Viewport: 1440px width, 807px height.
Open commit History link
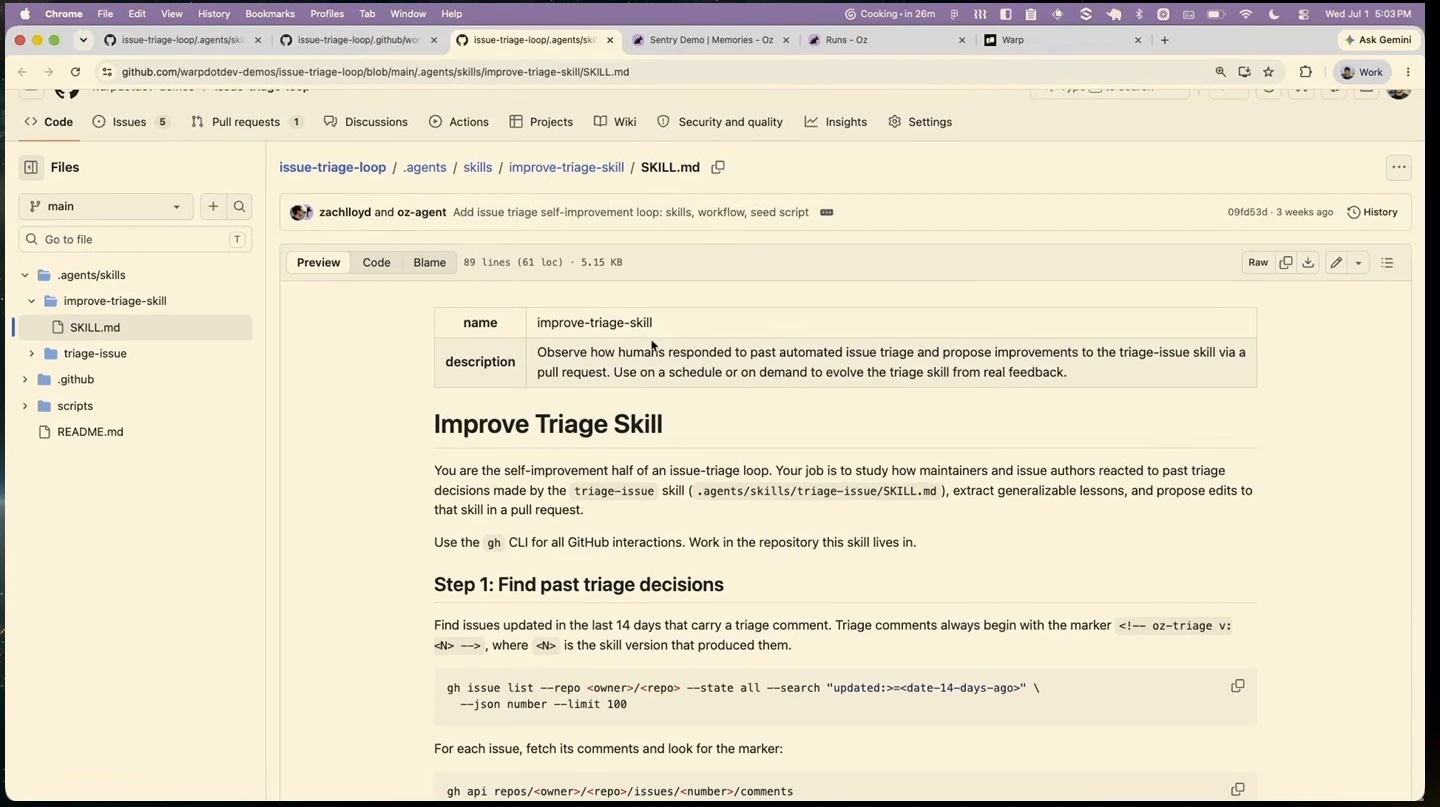point(1372,212)
